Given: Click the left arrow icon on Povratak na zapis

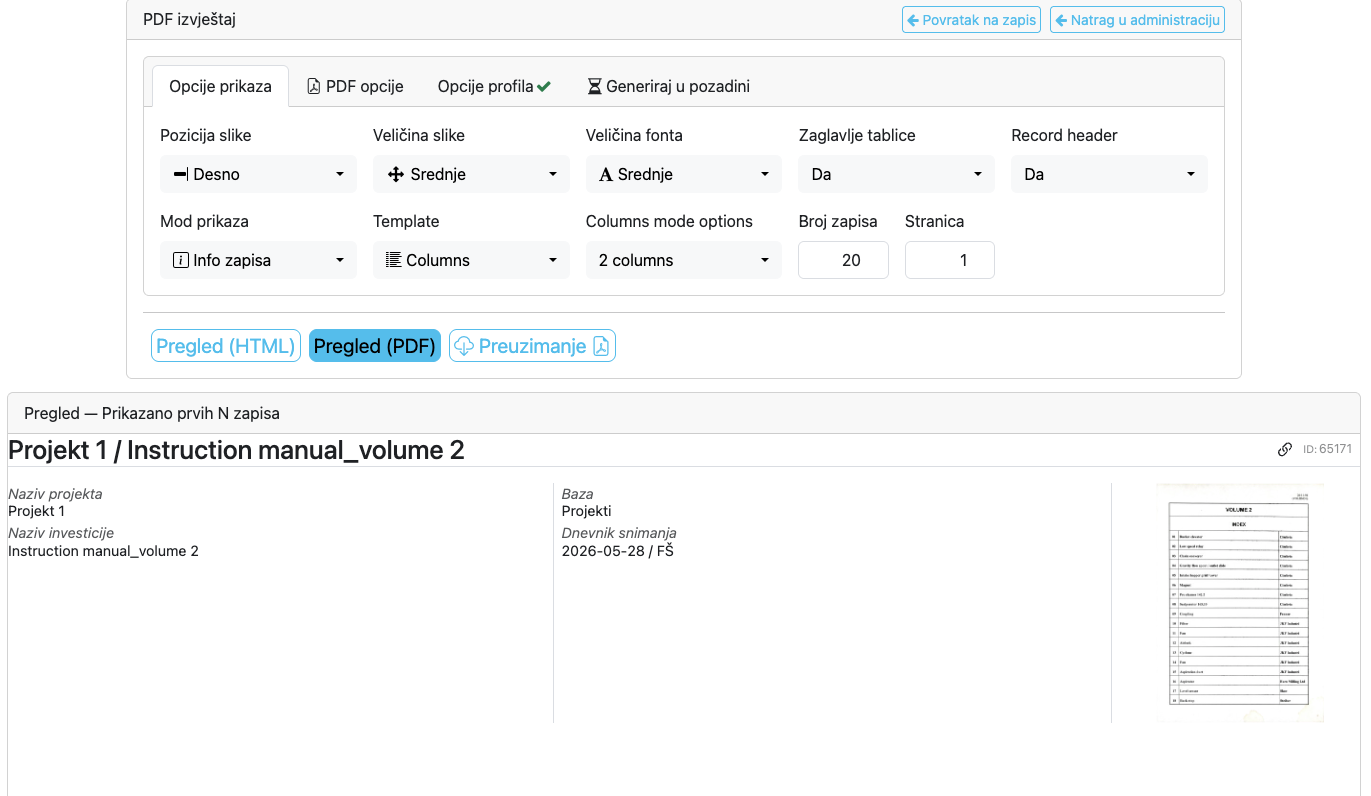Looking at the screenshot, I should point(912,20).
